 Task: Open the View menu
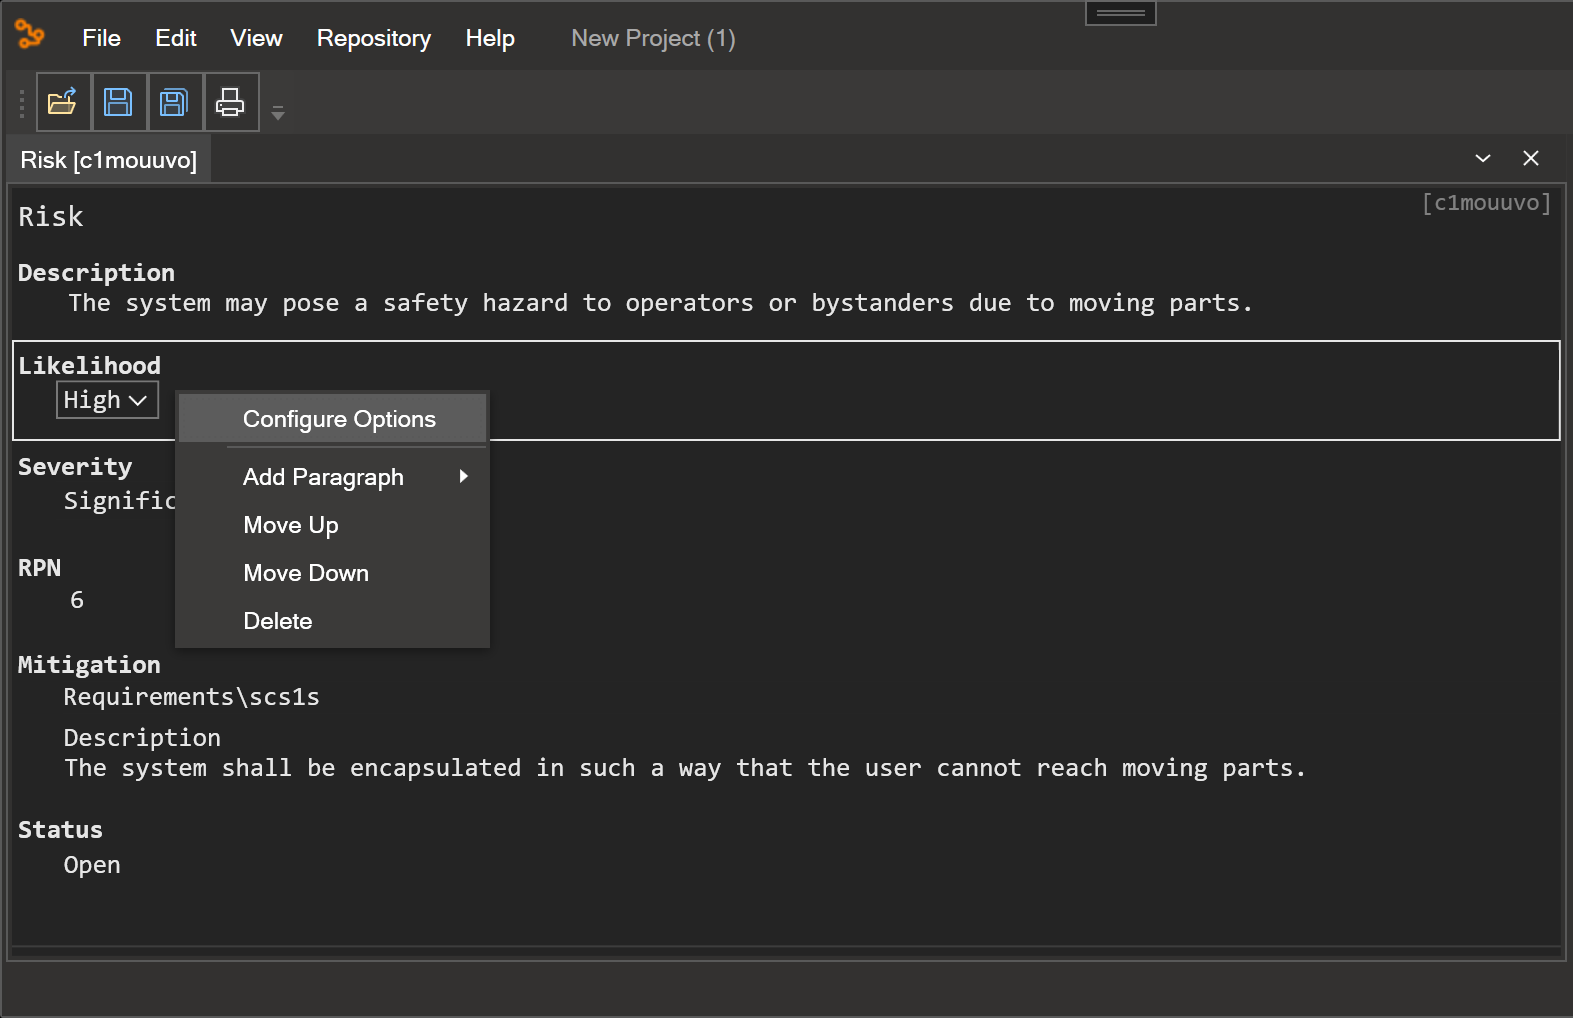pos(256,38)
